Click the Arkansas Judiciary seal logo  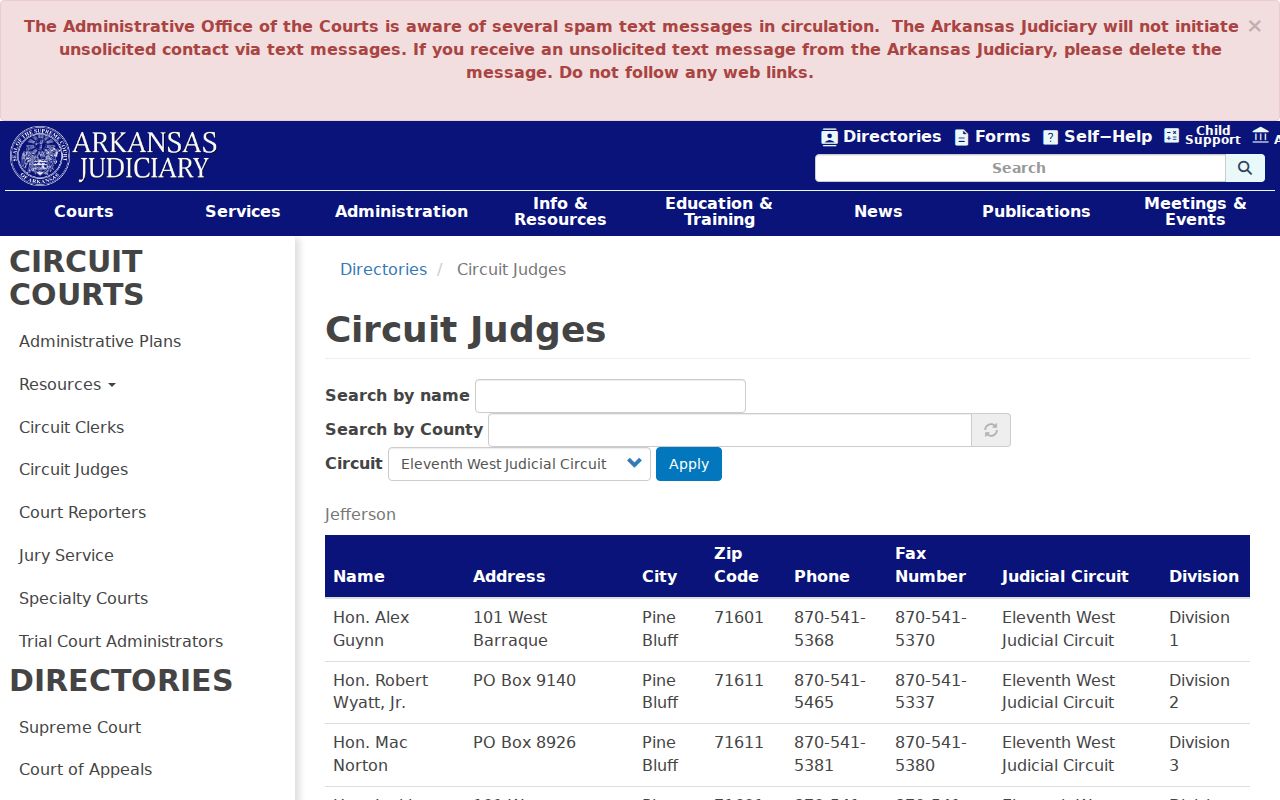(40, 156)
